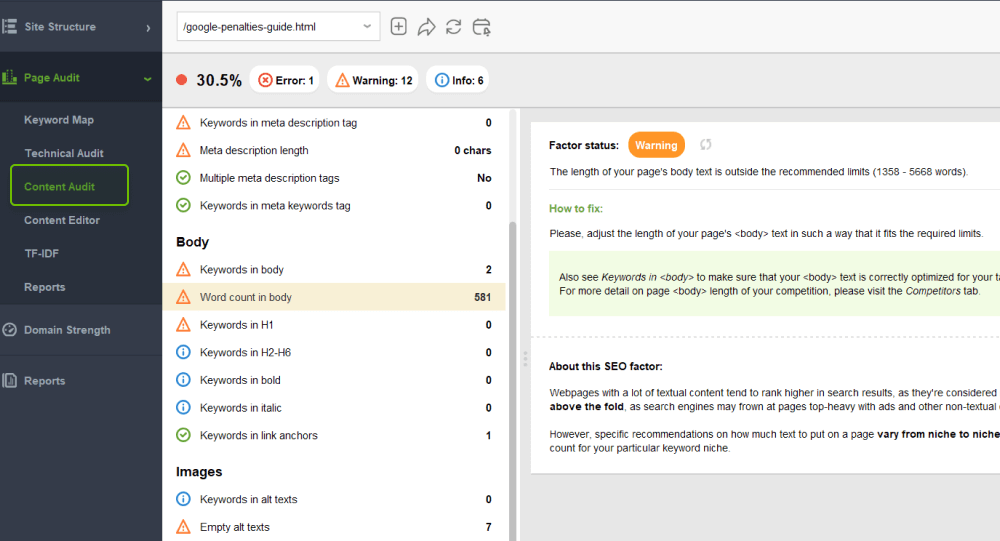Open Reports under Page Audit
The height and width of the screenshot is (541, 1000).
45,287
